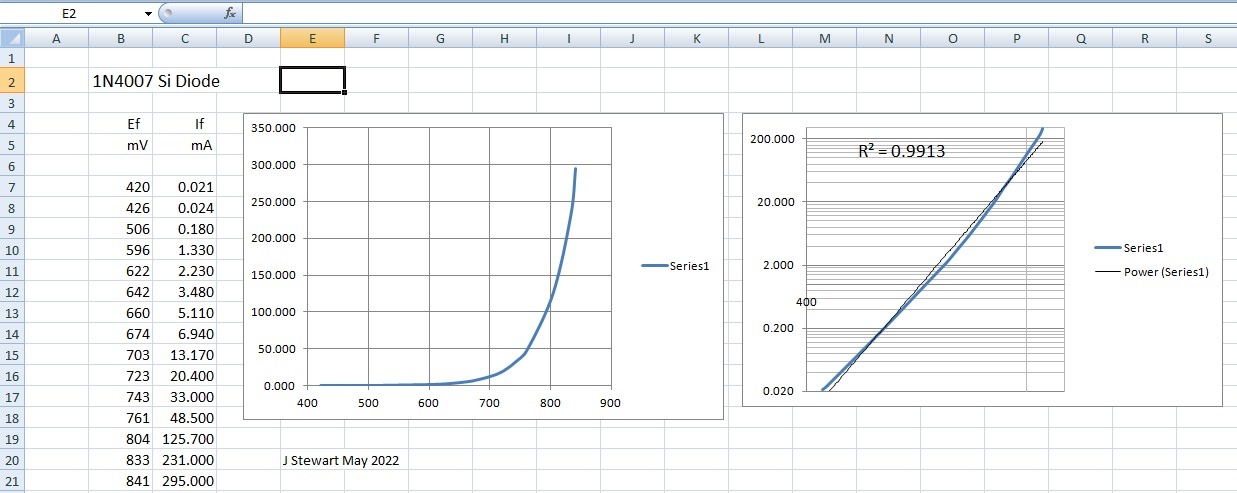
Task: Click the 'mA' units cell
Action: click(184, 145)
